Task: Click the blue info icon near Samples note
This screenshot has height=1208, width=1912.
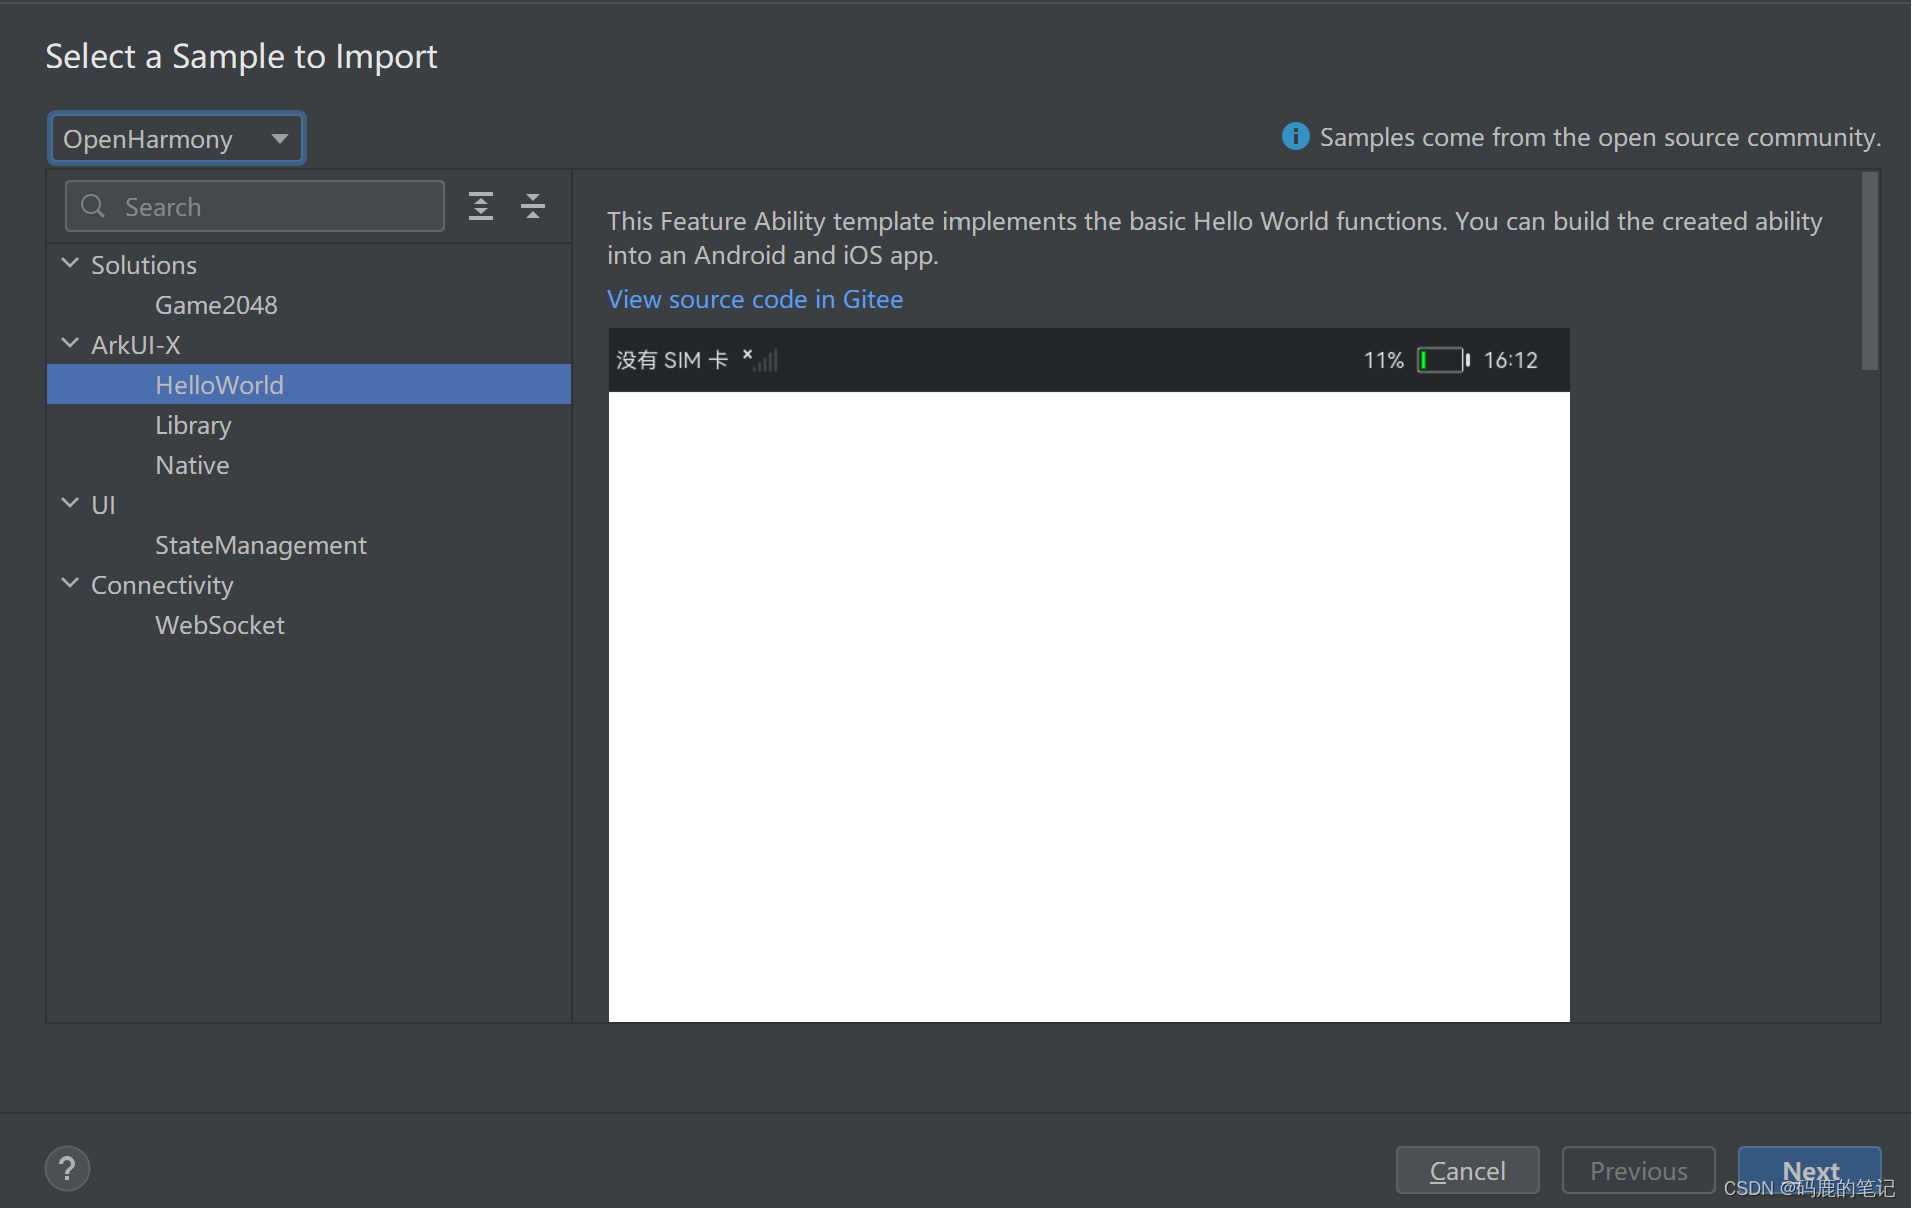Action: pyautogui.click(x=1295, y=136)
